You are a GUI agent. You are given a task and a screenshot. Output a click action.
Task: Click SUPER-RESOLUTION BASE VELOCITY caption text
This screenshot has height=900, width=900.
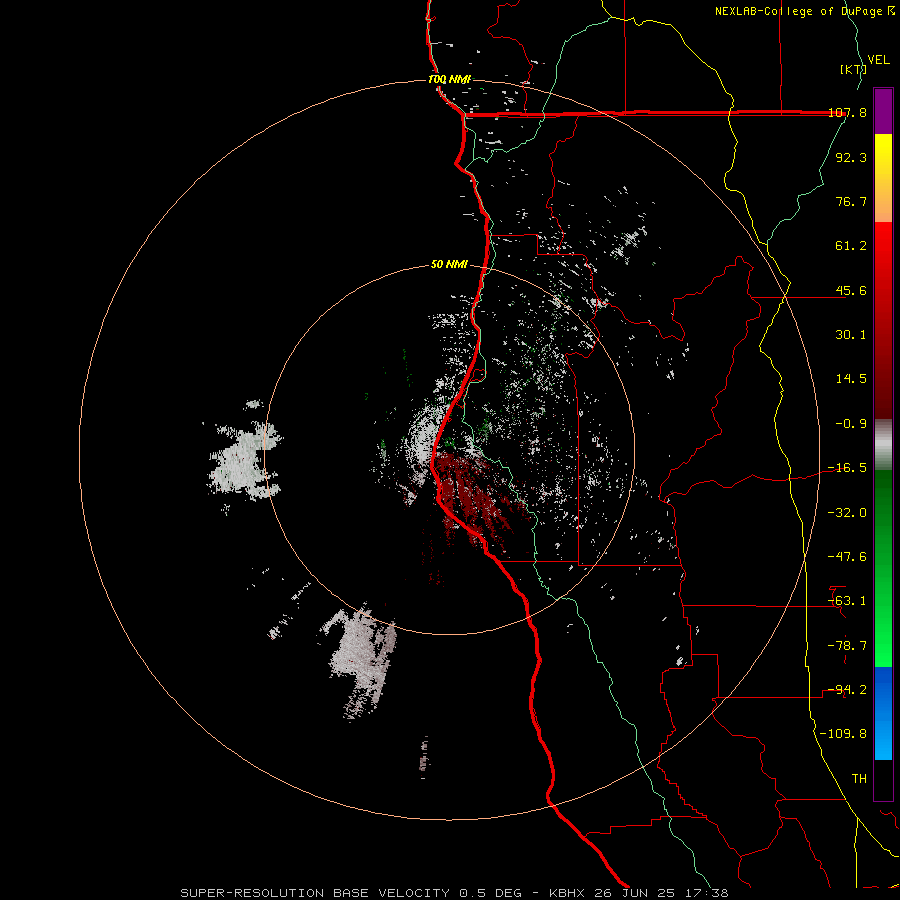[x=315, y=893]
